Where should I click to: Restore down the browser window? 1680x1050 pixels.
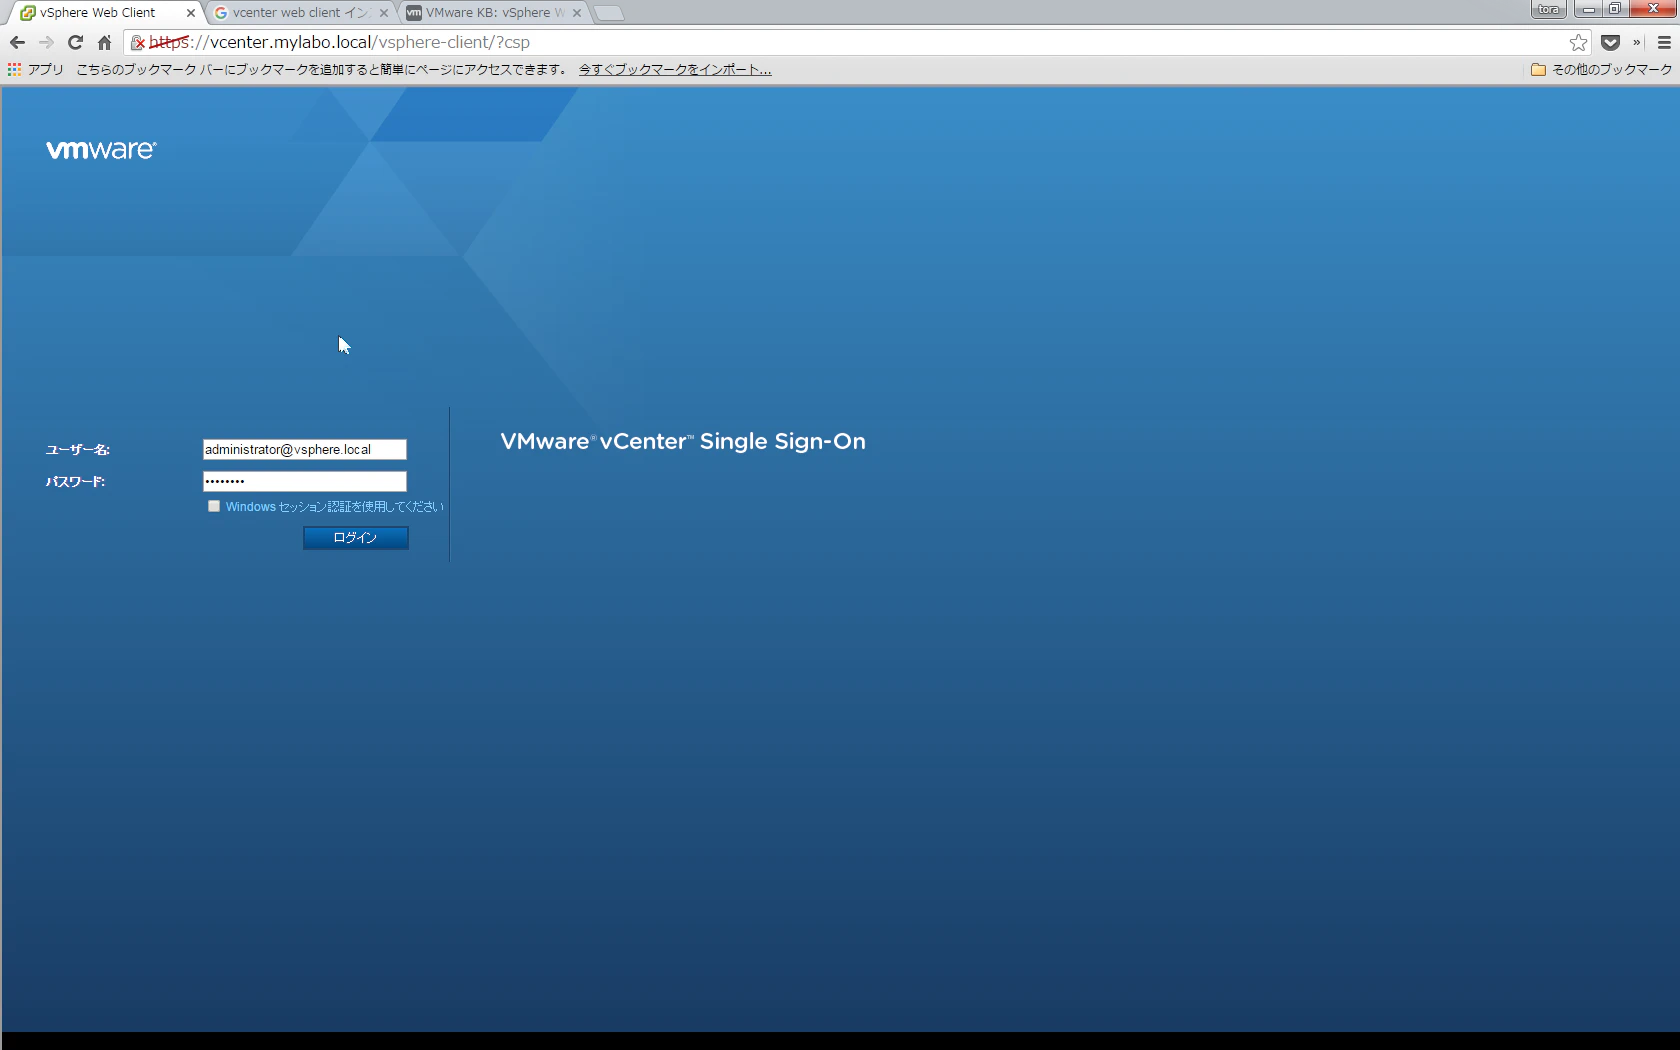pos(1615,9)
